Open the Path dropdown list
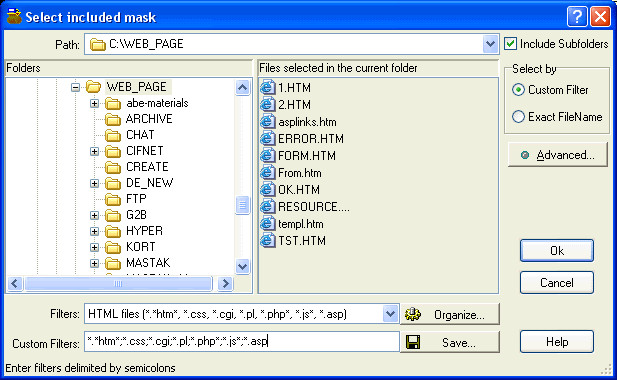Screen dimensions: 617x380 490,44
